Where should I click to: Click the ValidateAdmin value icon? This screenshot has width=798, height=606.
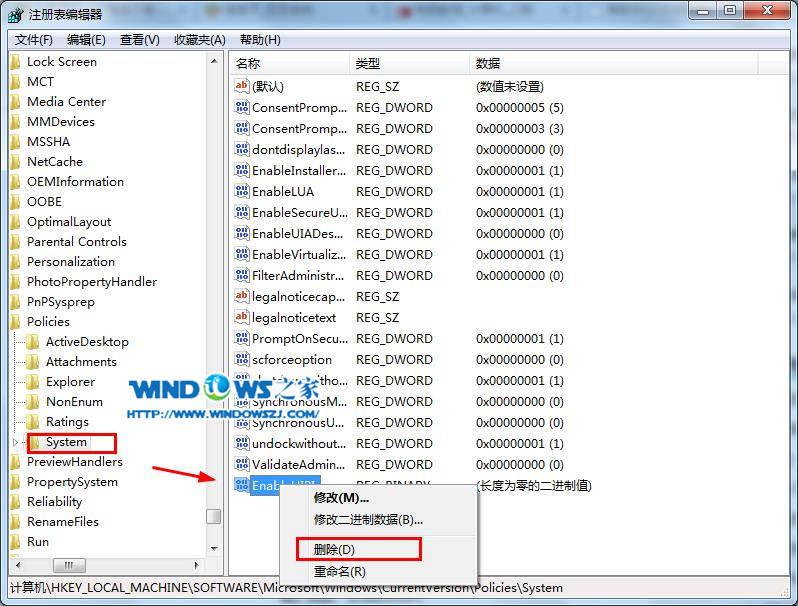coord(241,464)
